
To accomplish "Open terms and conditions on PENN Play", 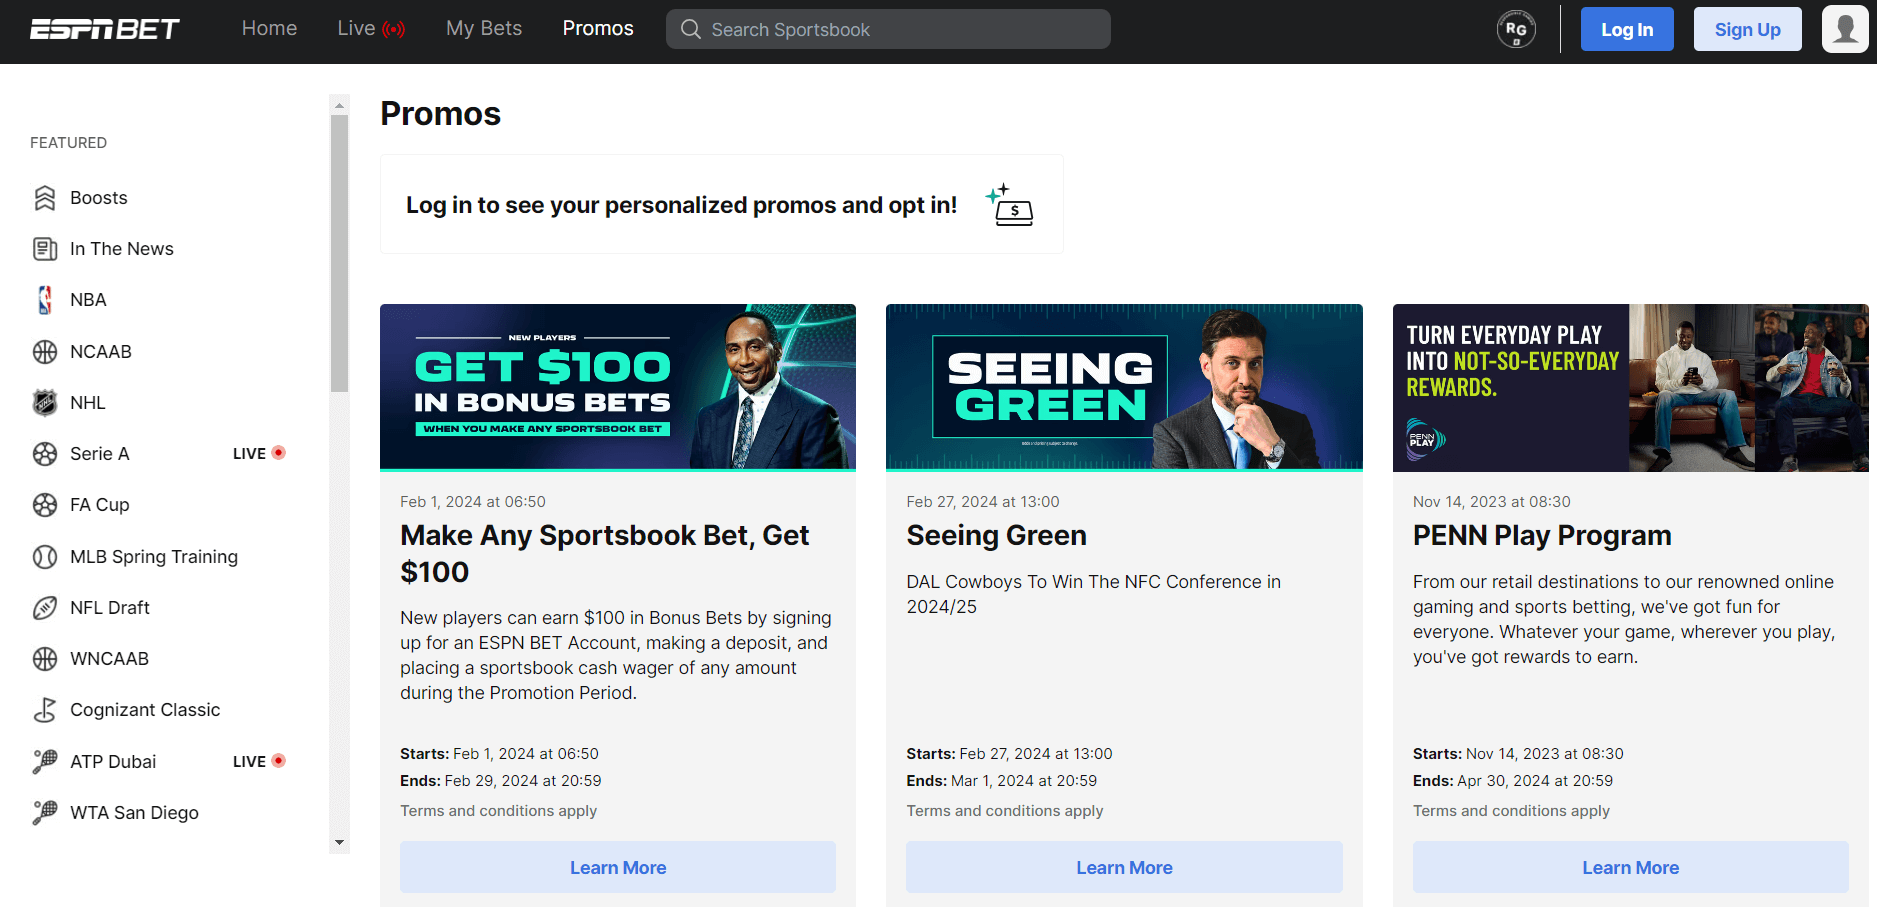I will tap(1511, 811).
